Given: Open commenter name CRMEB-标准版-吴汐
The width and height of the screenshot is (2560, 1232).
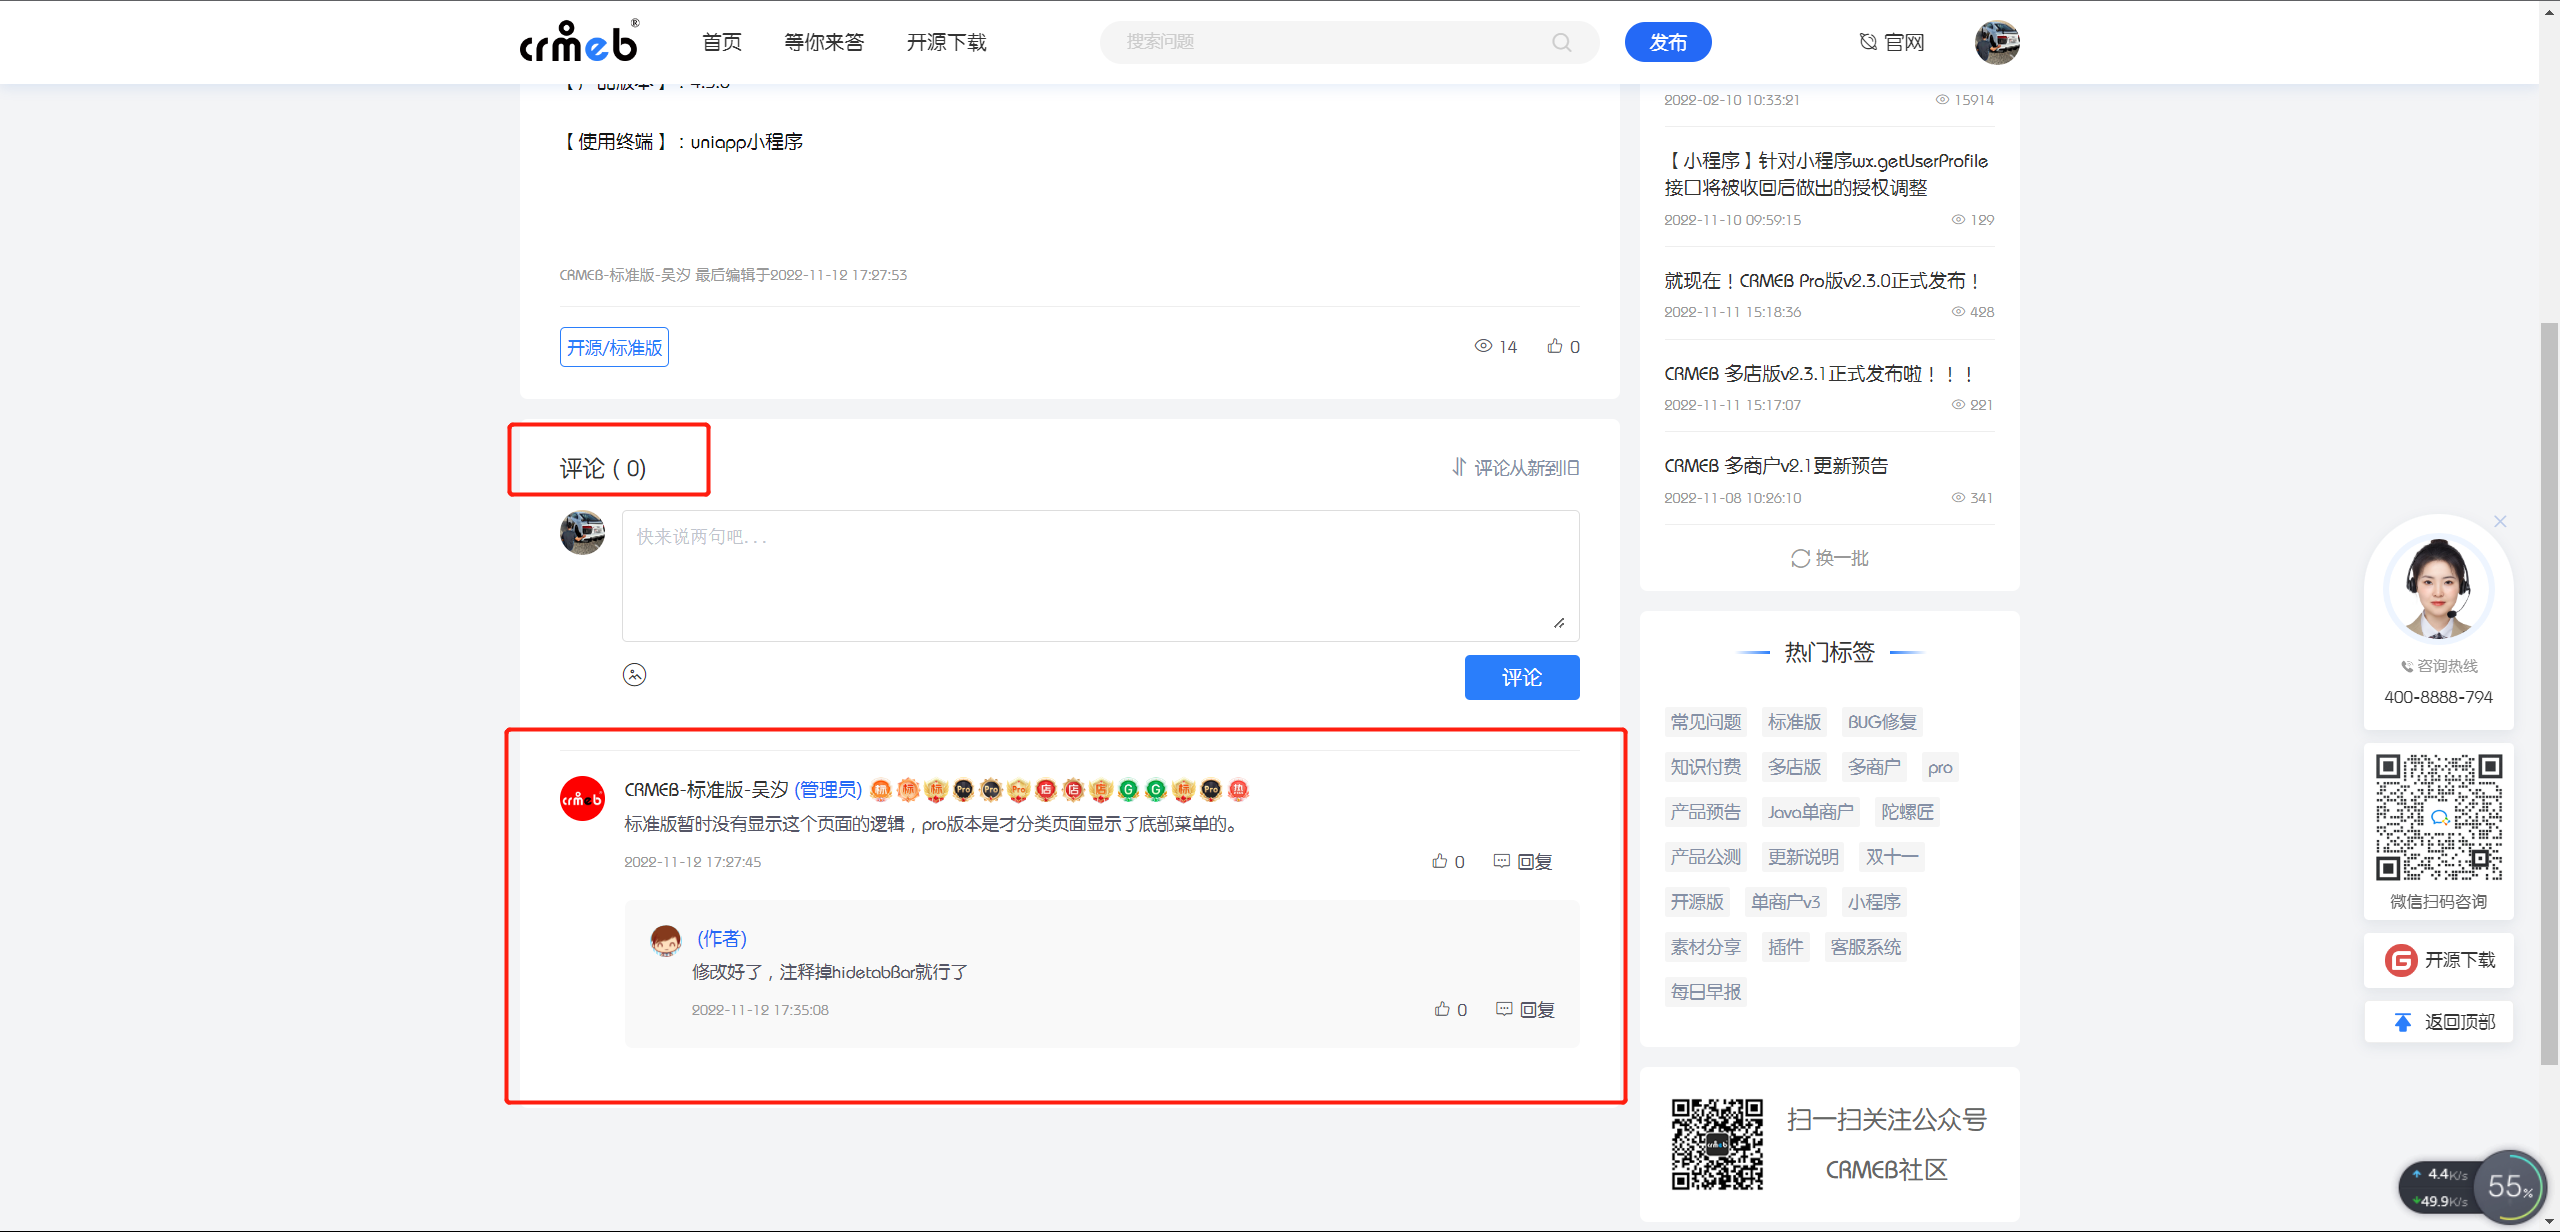Looking at the screenshot, I should (706, 790).
